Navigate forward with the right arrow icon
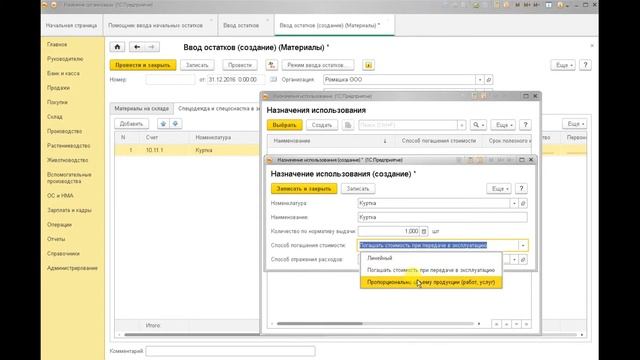 point(151,47)
